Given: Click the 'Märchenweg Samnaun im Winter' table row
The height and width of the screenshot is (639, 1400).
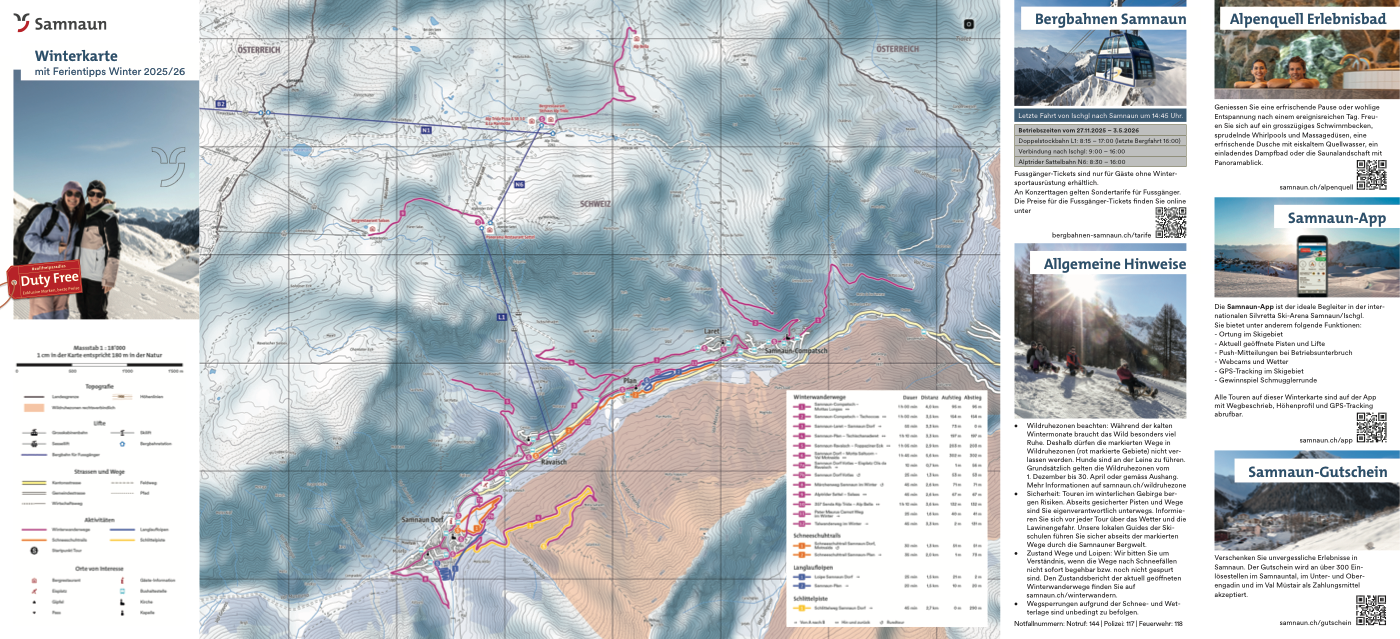Looking at the screenshot, I should (x=887, y=484).
